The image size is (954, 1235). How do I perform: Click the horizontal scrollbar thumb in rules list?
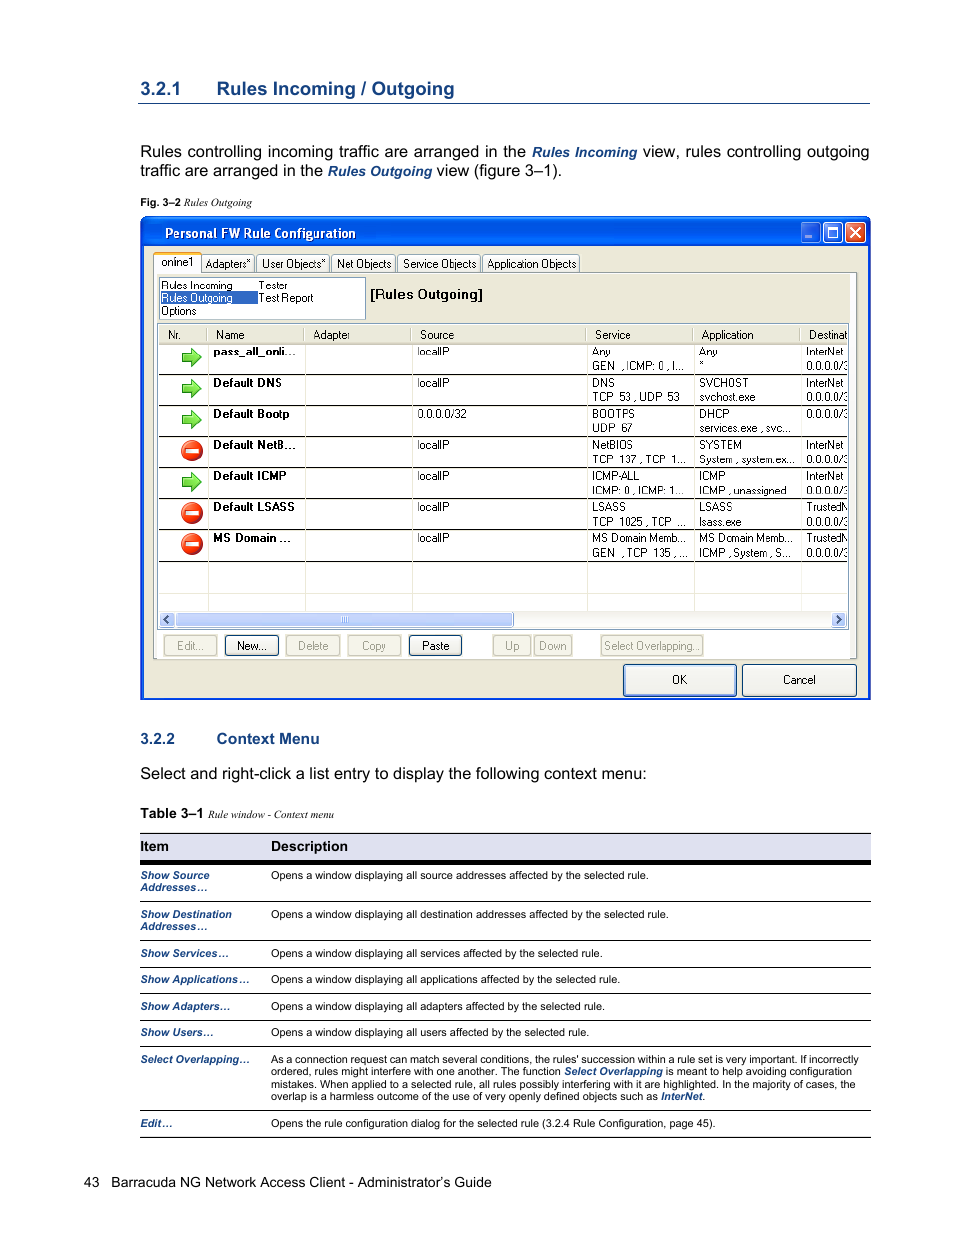coord(345,620)
